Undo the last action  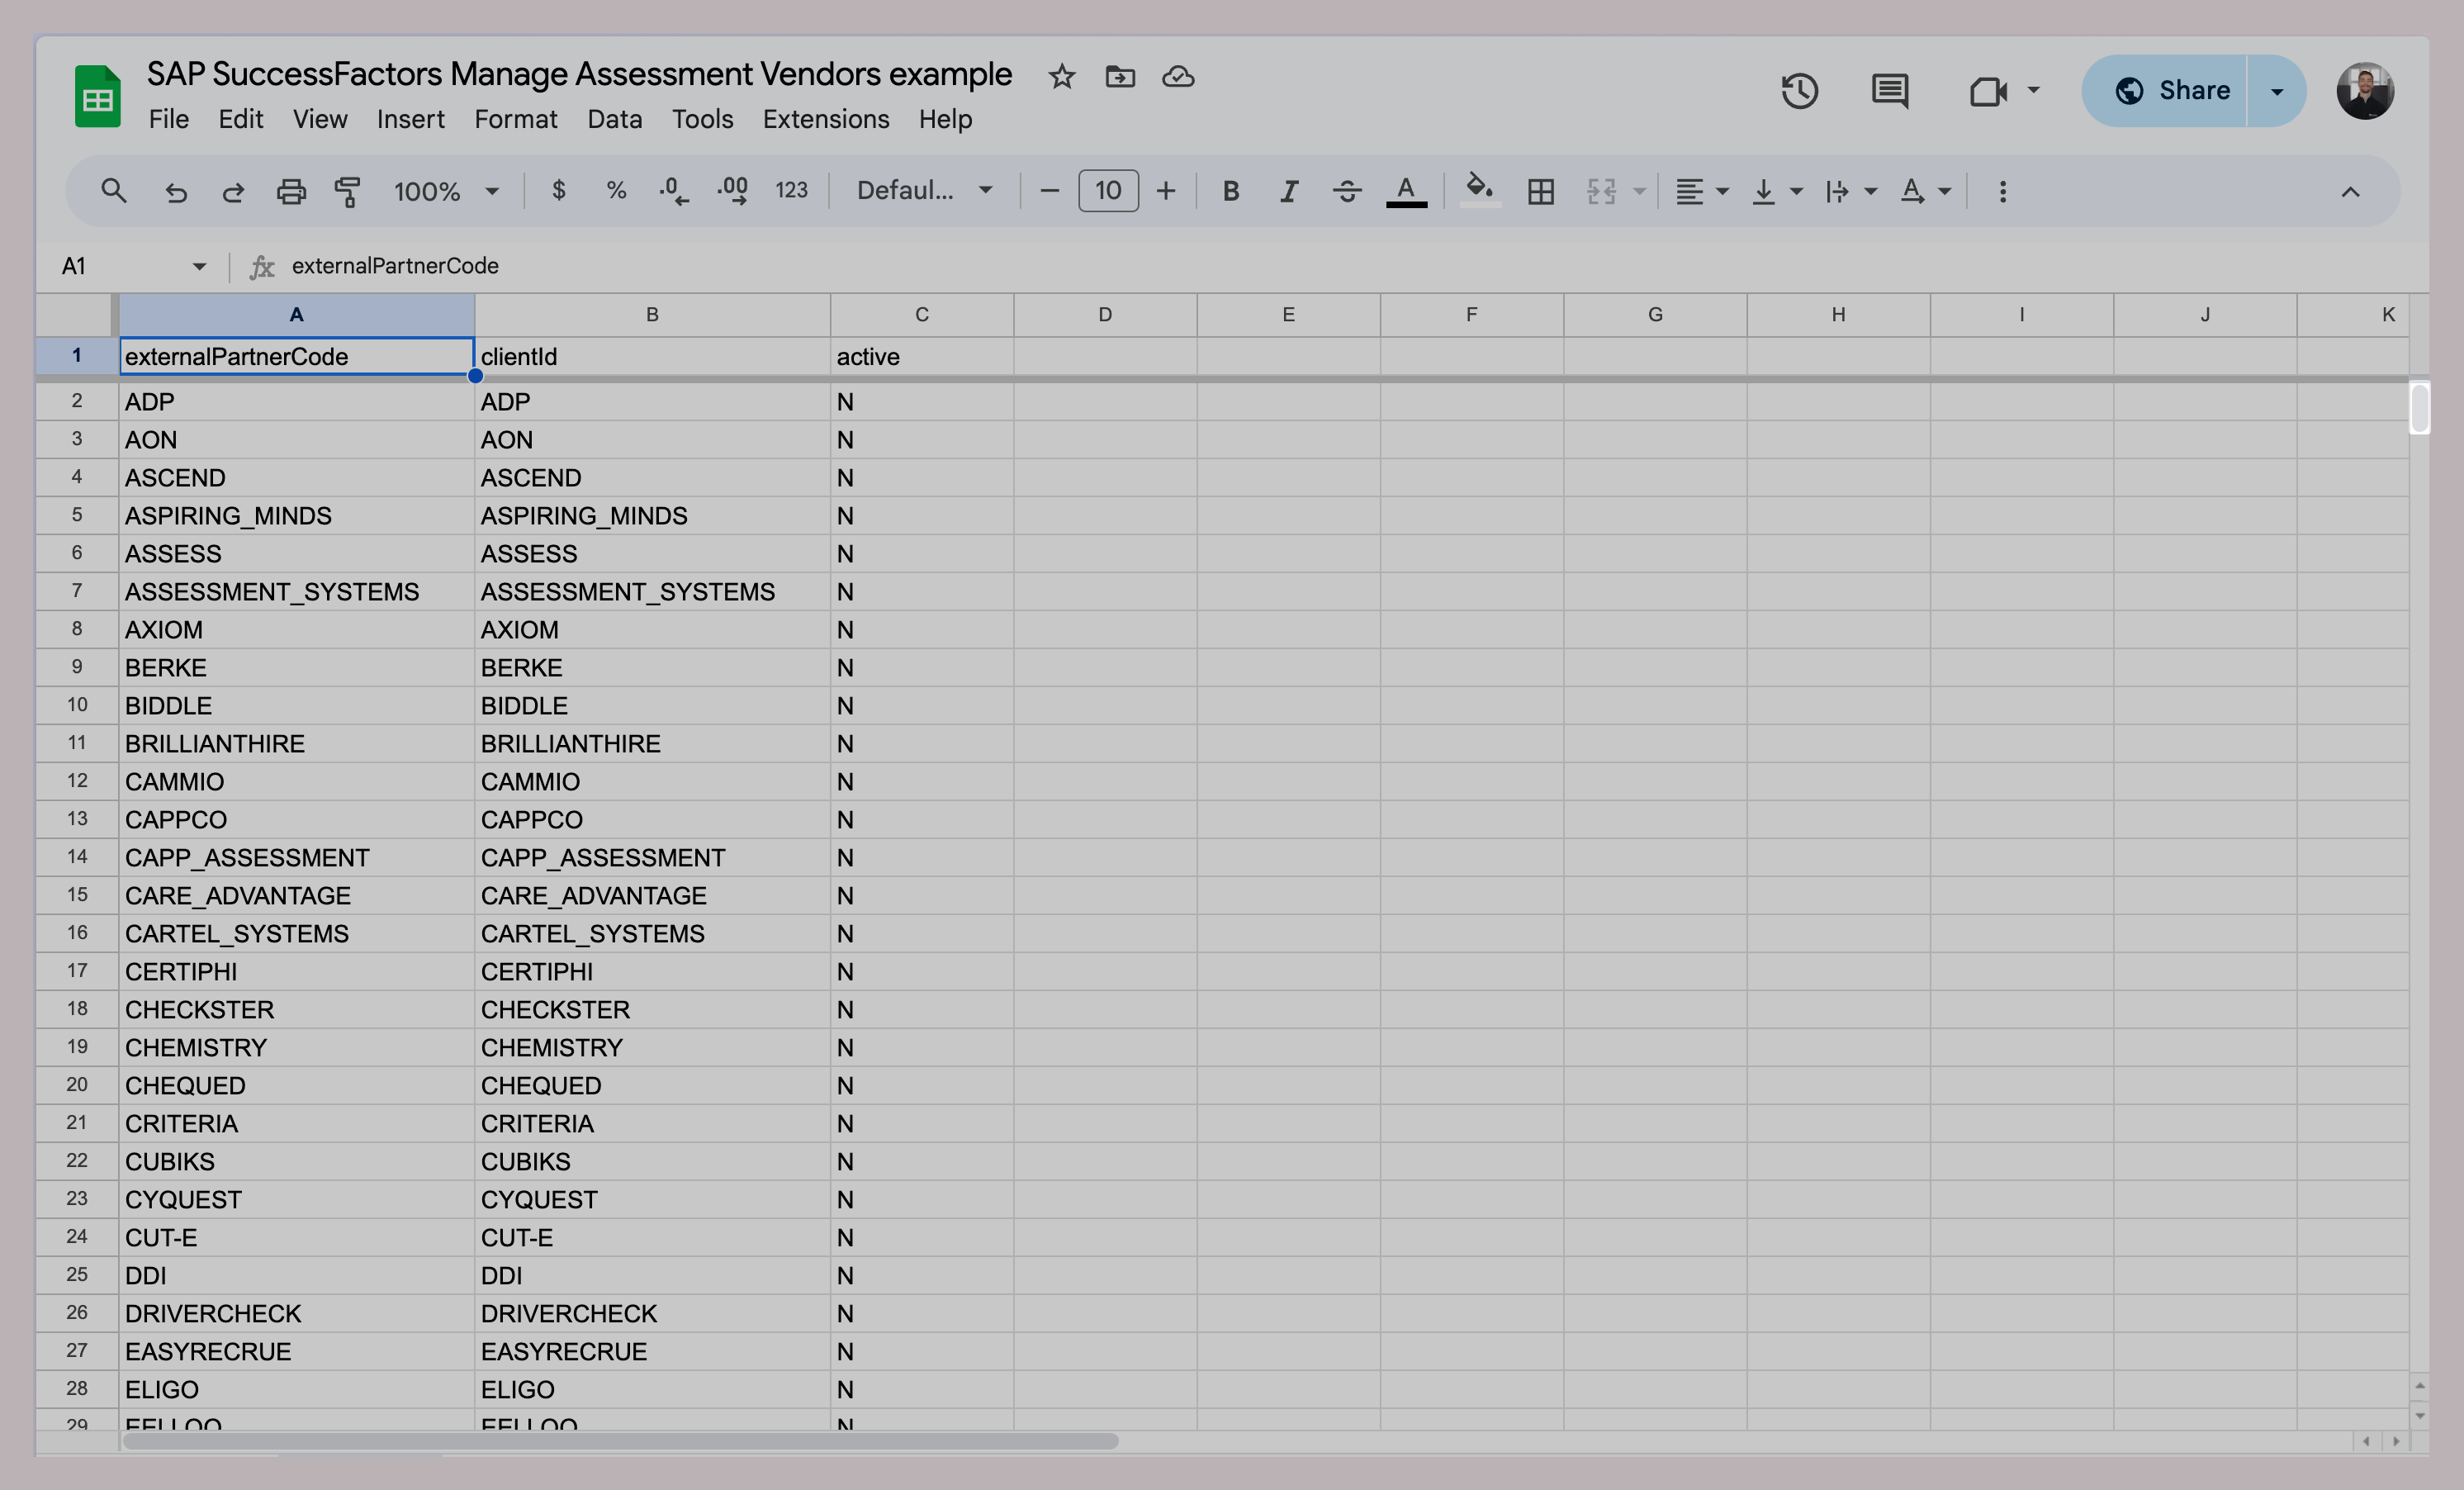176,191
